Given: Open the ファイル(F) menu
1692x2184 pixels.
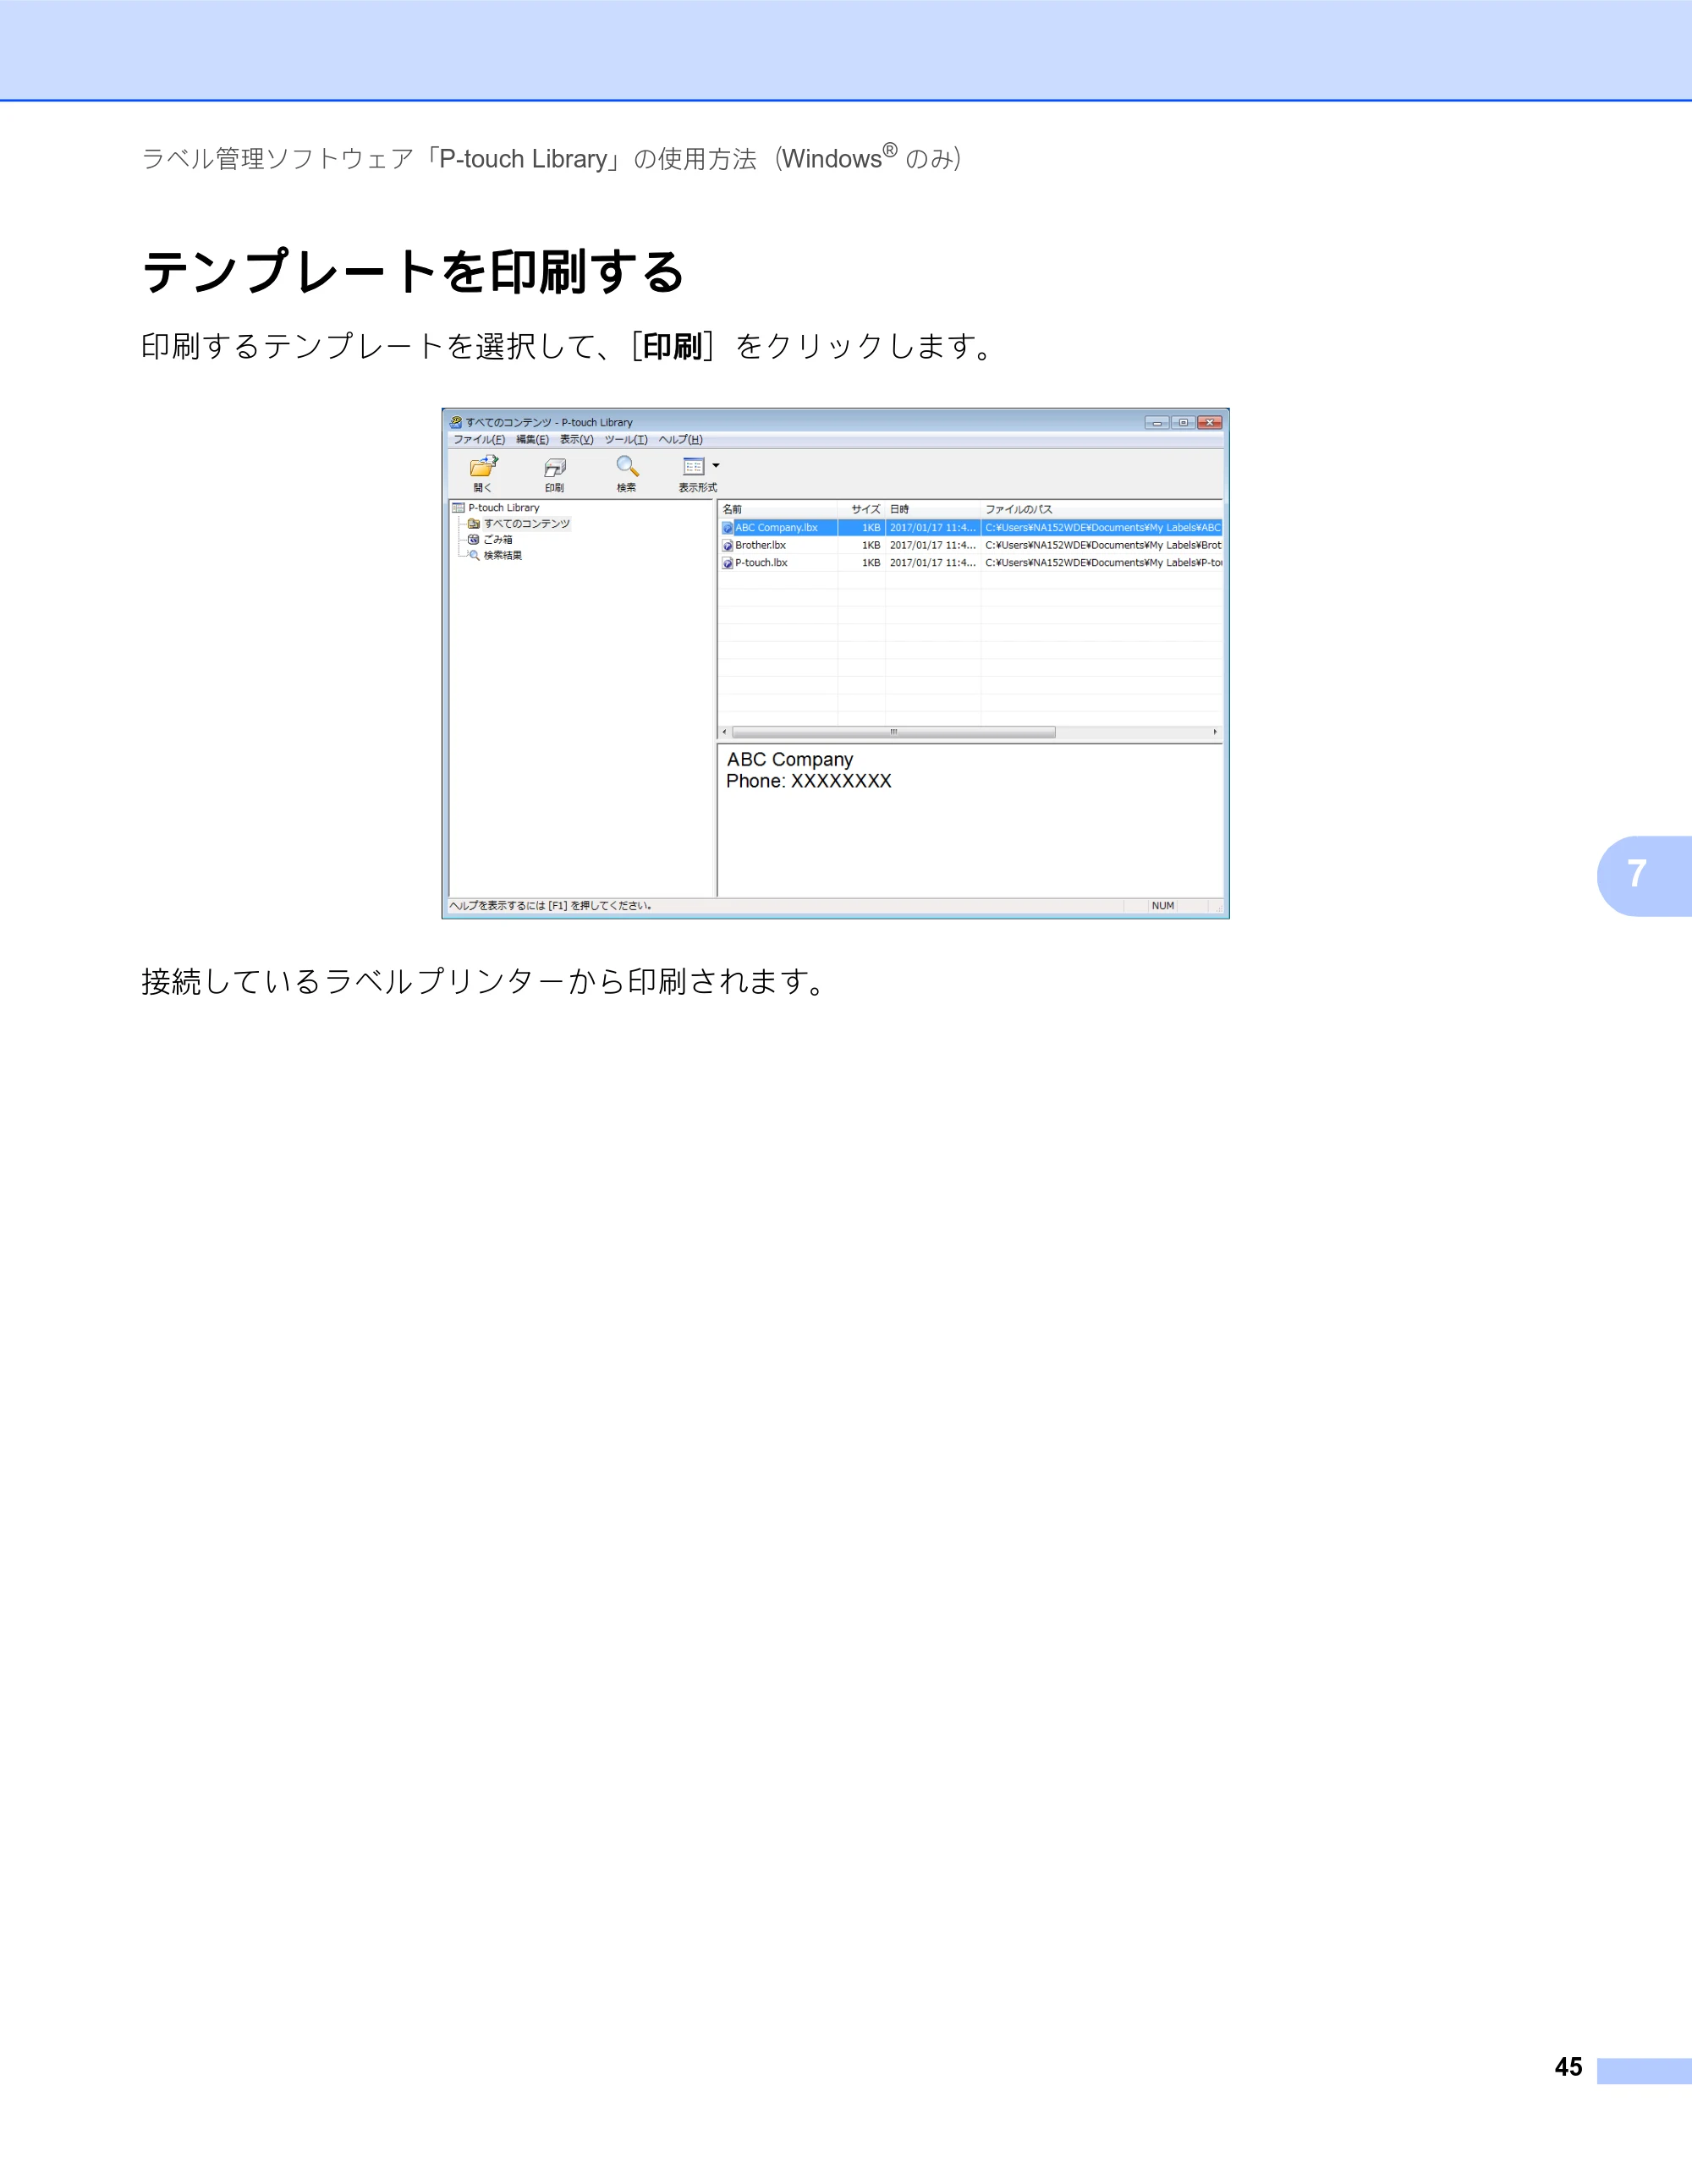Looking at the screenshot, I should tap(479, 440).
